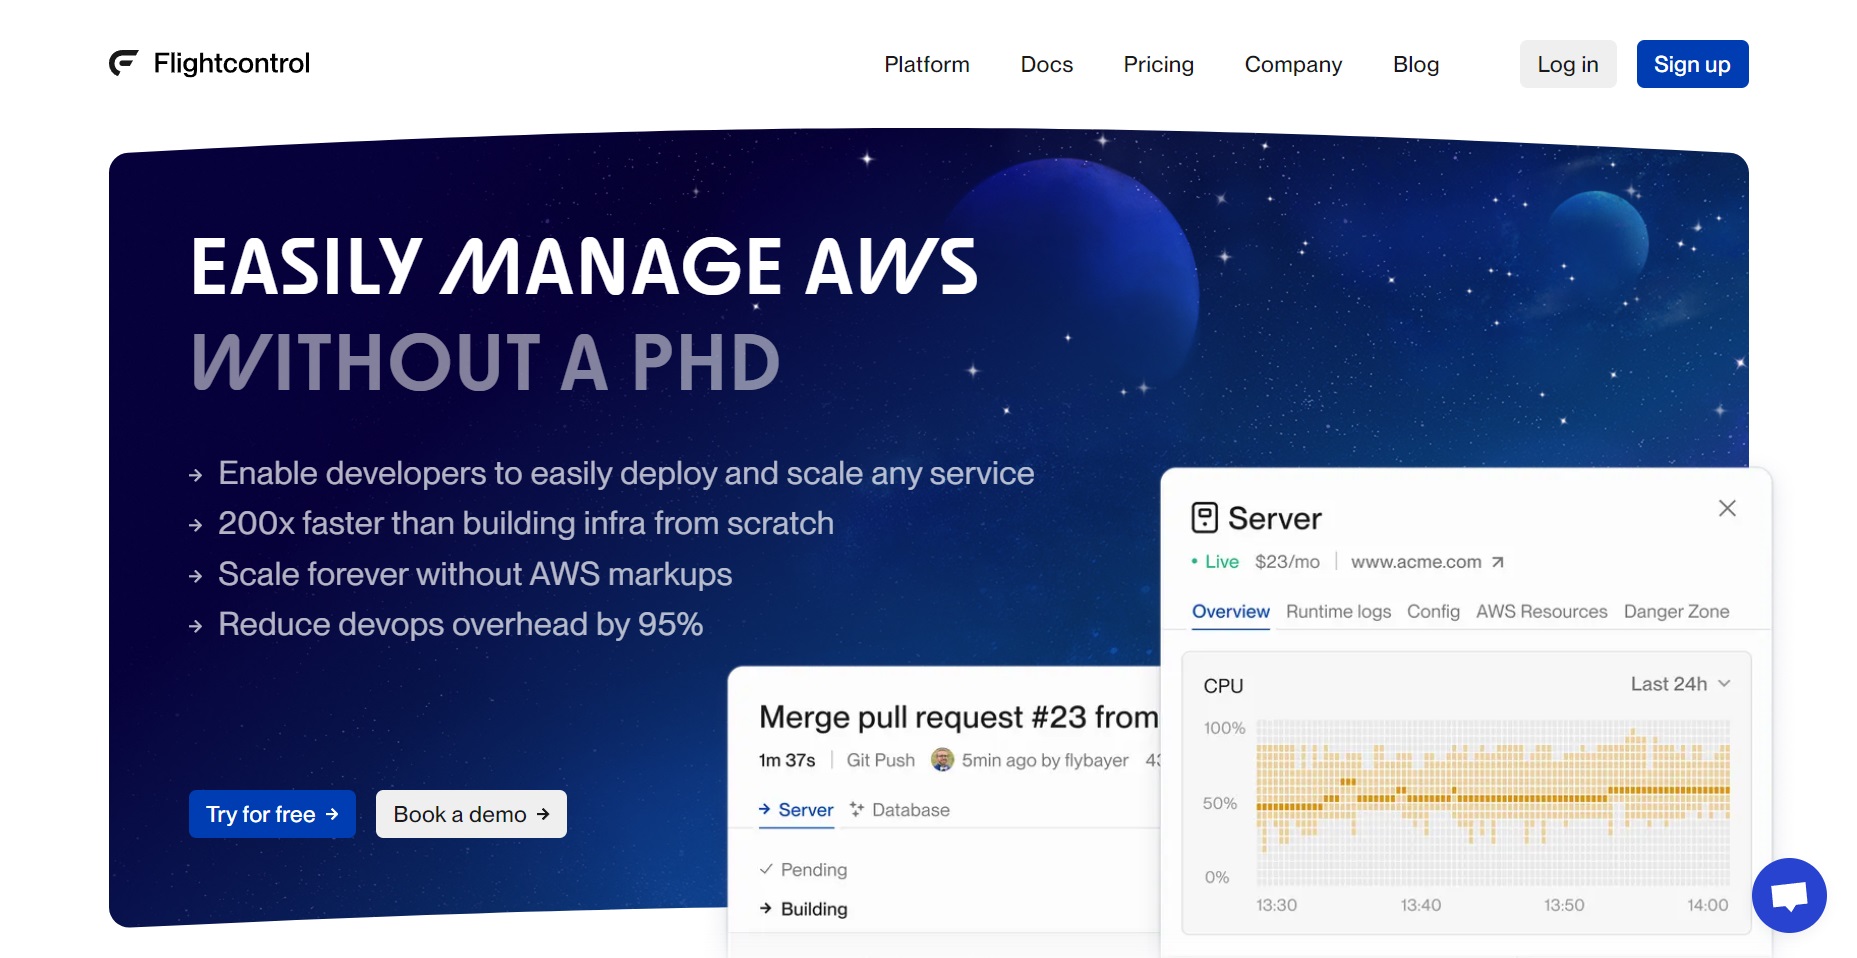Click the 50% CPU axis label
Image resolution: width=1857 pixels, height=958 pixels.
click(1220, 803)
